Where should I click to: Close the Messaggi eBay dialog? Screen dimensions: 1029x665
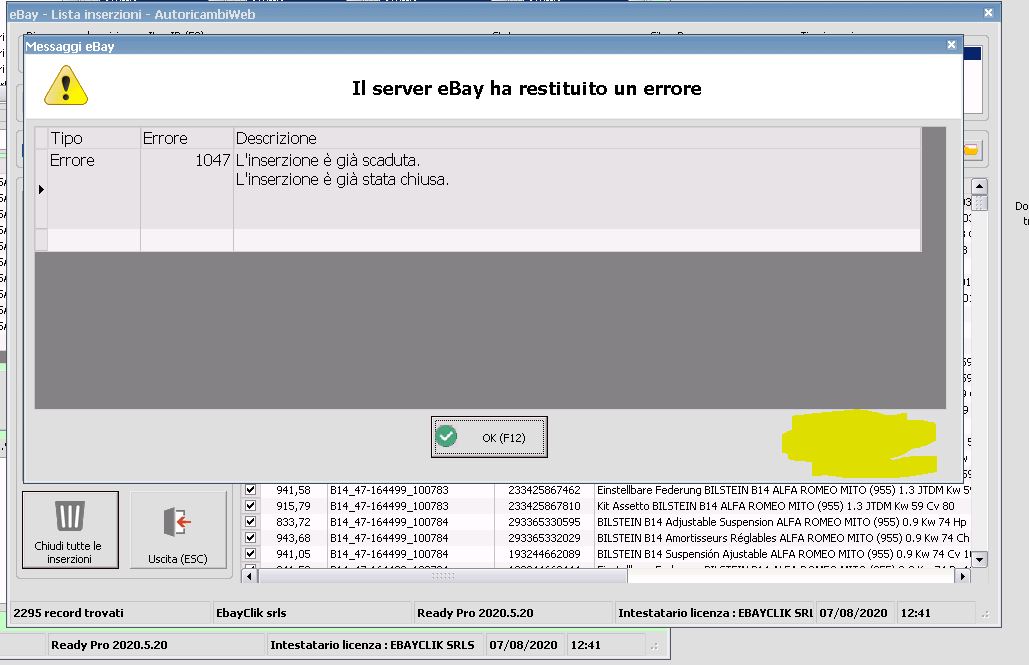coord(952,45)
